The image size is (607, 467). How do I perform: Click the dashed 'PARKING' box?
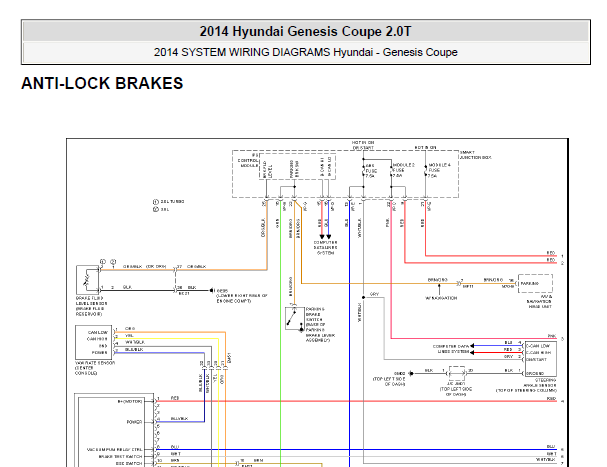coord(535,283)
